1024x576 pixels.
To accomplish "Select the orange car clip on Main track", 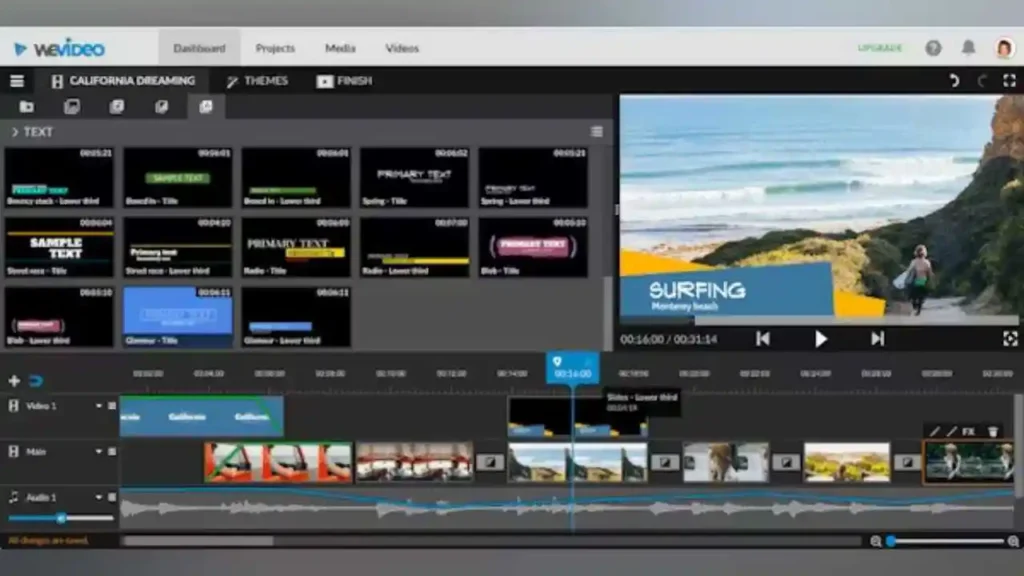I will click(x=278, y=462).
